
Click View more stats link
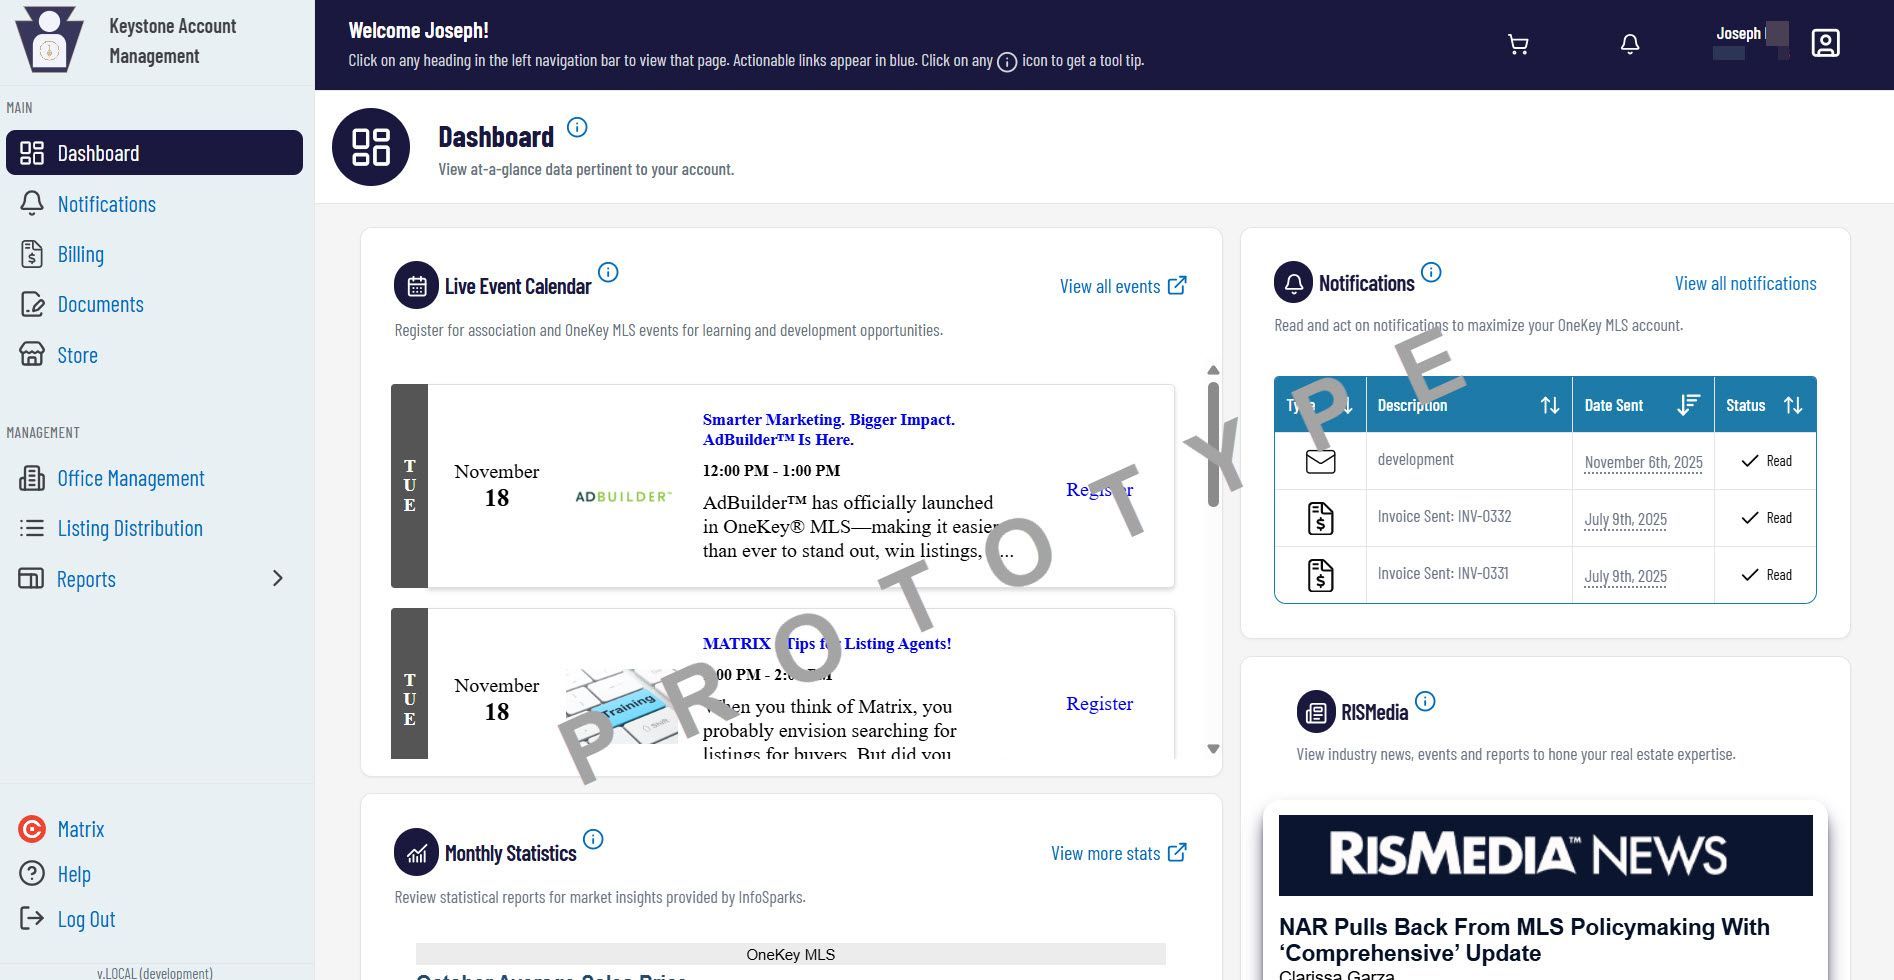(x=1118, y=853)
